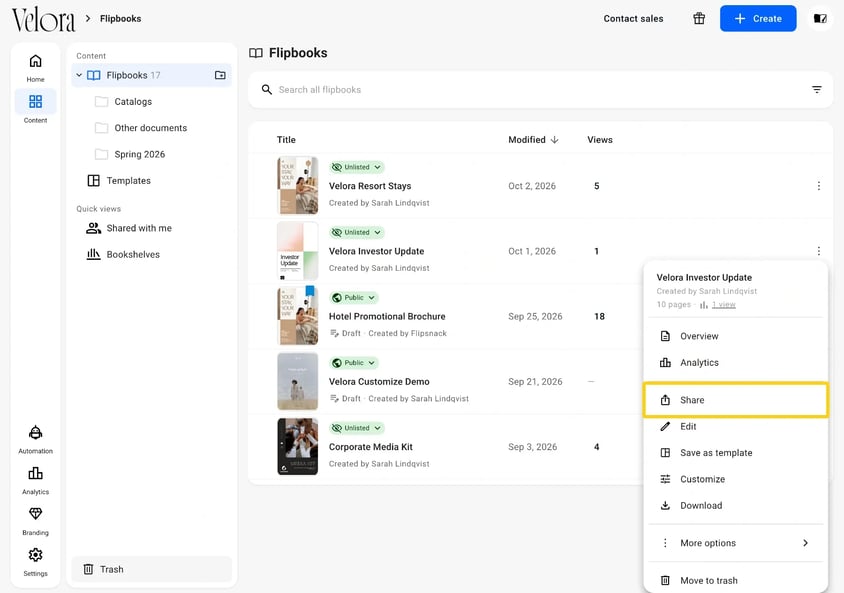Image resolution: width=844 pixels, height=593 pixels.
Task: Open Unlisted dropdown for Corporate Media Kit
Action: [x=356, y=428]
